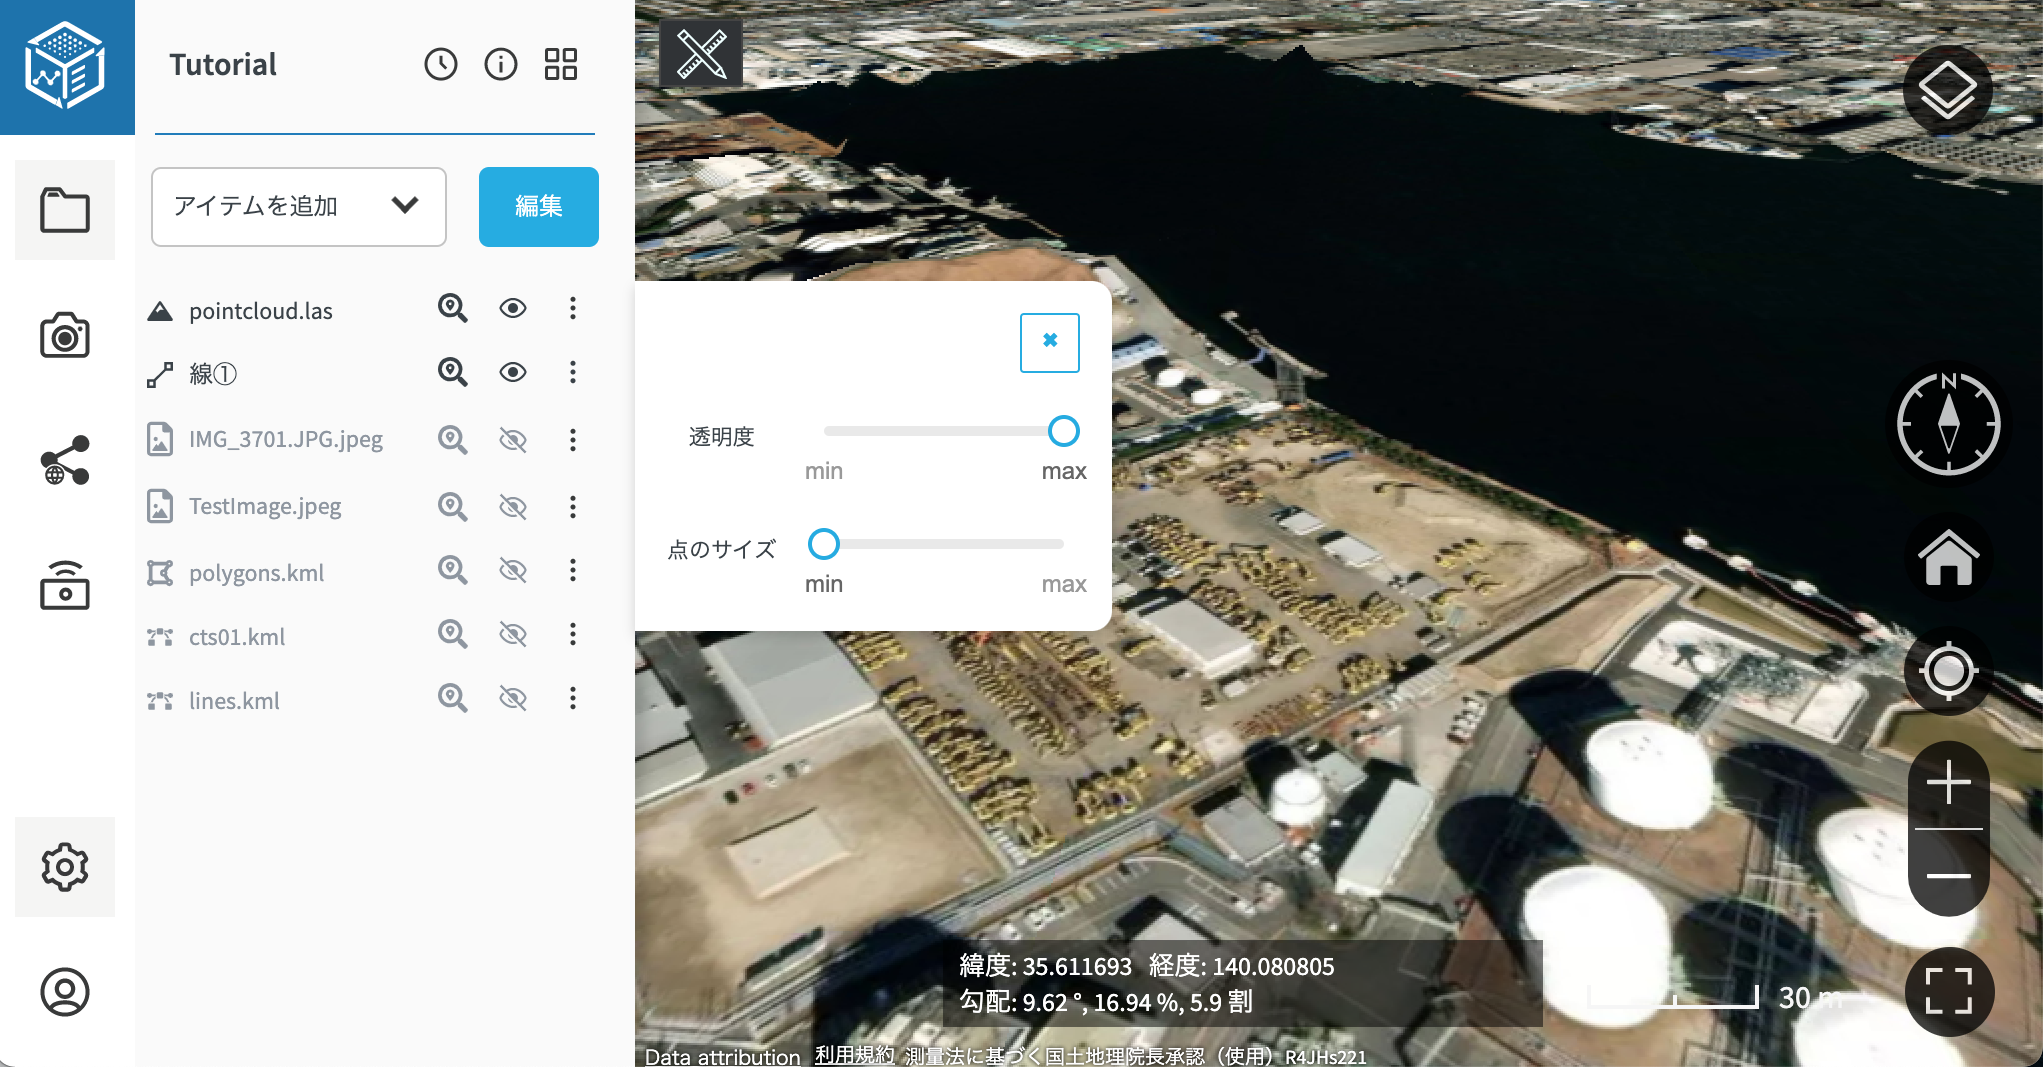Select TestImage.jpeg in the item list
The height and width of the screenshot is (1067, 2043).
(x=265, y=507)
